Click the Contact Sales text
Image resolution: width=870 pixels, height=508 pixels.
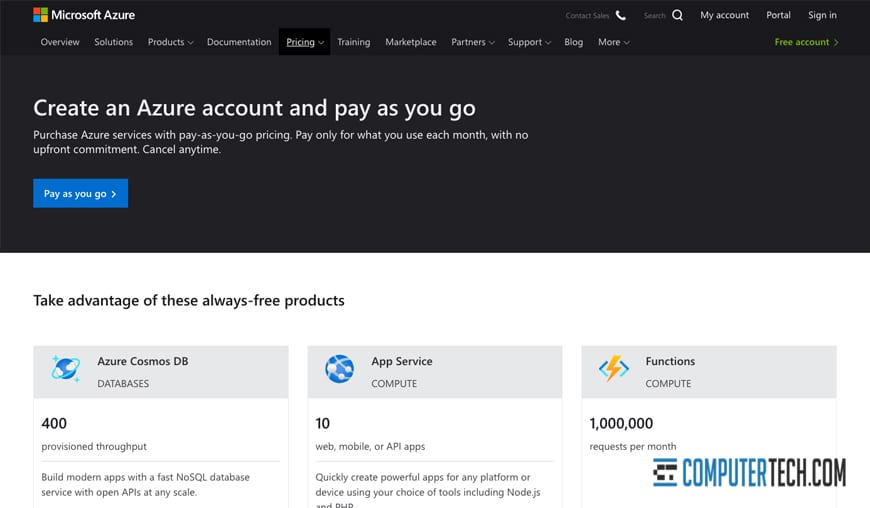point(587,16)
